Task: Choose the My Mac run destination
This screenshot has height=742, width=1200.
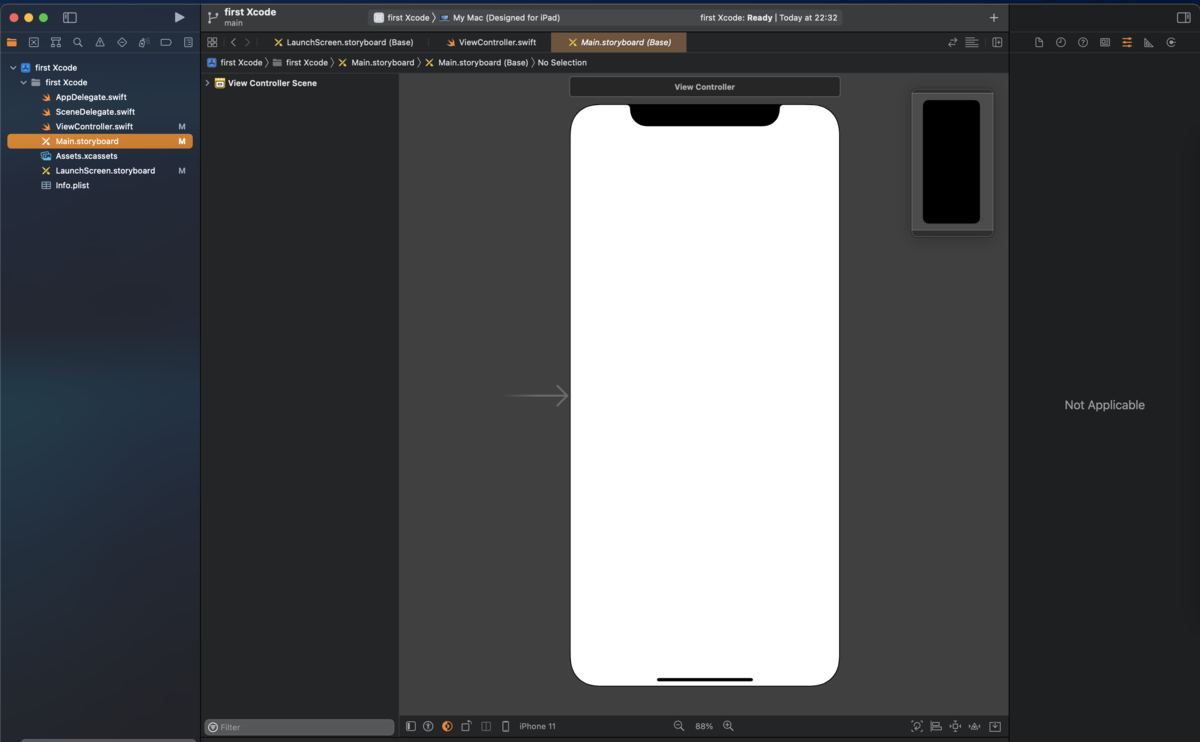Action: 500,18
